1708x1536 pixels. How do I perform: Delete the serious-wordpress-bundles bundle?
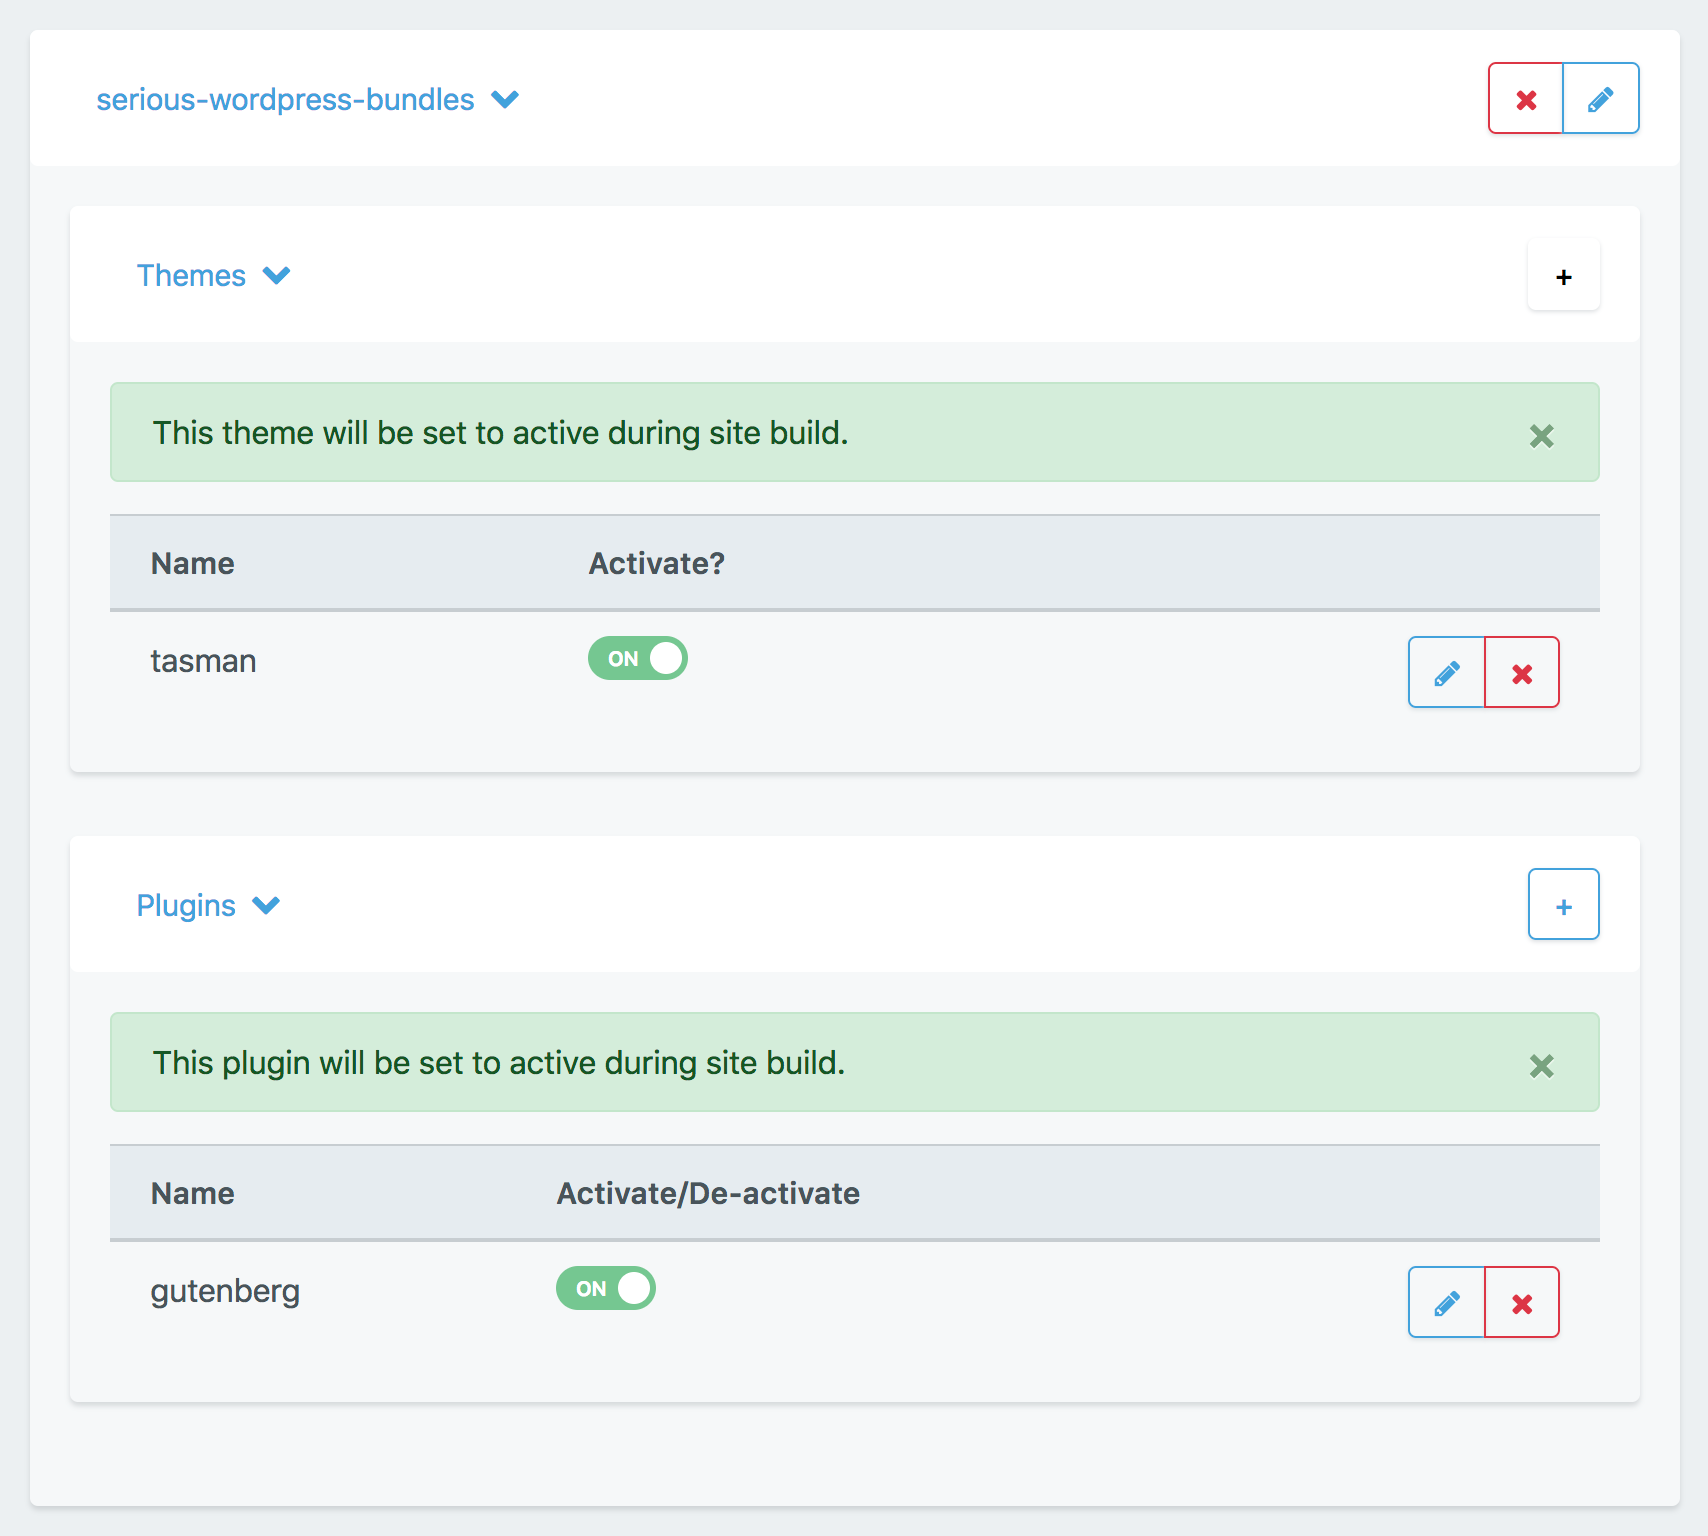1526,98
